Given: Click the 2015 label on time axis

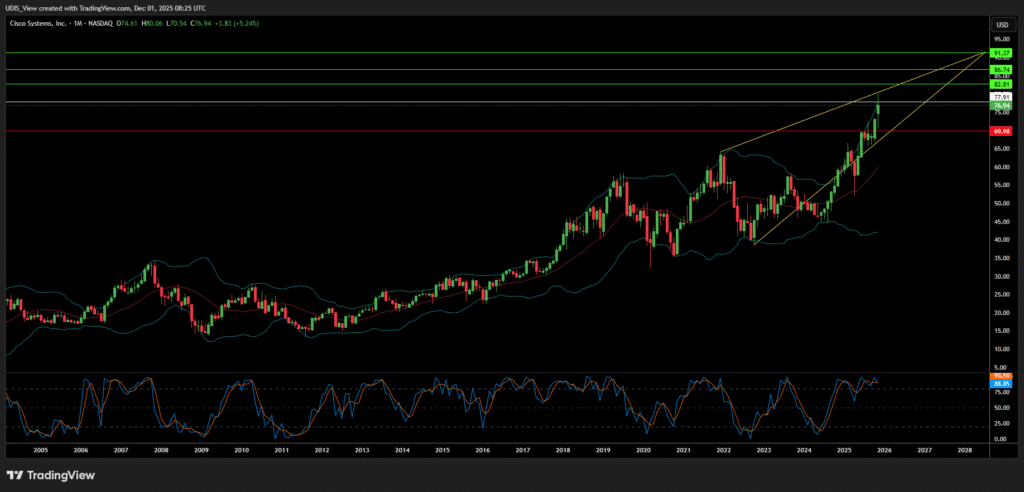Looking at the screenshot, I should 442,451.
